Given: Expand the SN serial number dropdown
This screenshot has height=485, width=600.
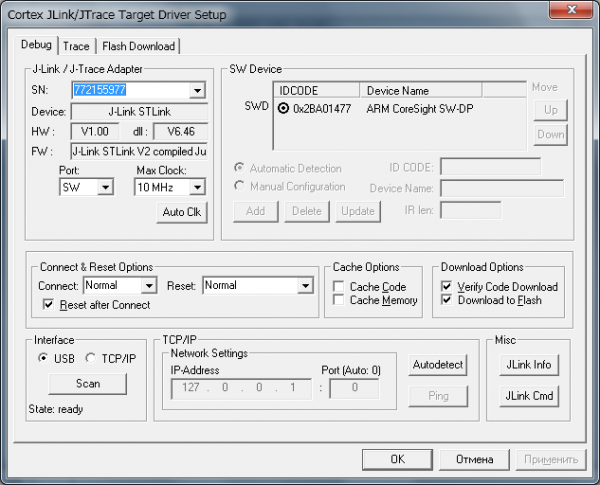Looking at the screenshot, I should click(197, 91).
